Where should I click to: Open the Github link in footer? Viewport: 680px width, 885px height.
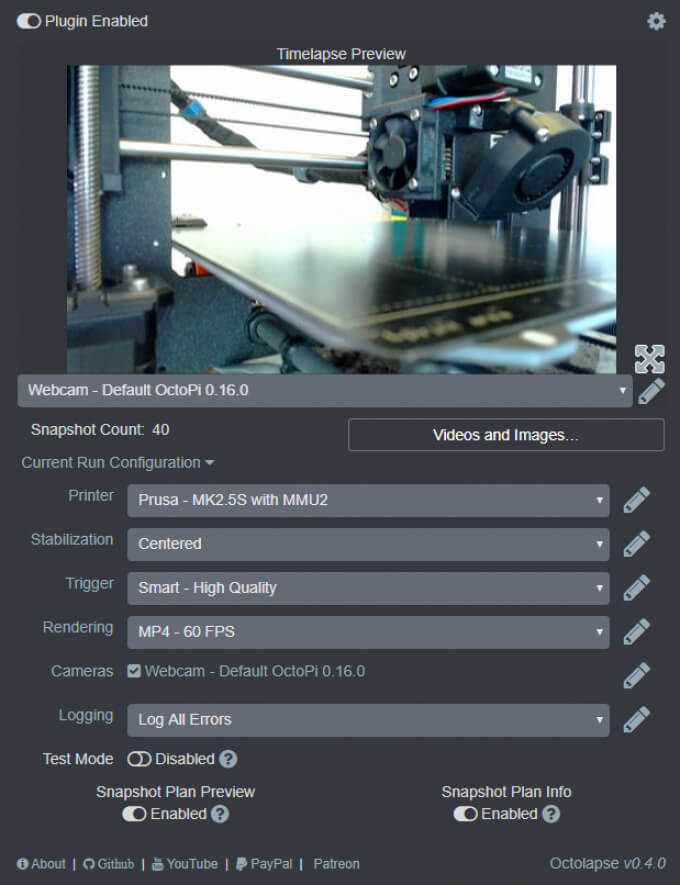point(107,864)
